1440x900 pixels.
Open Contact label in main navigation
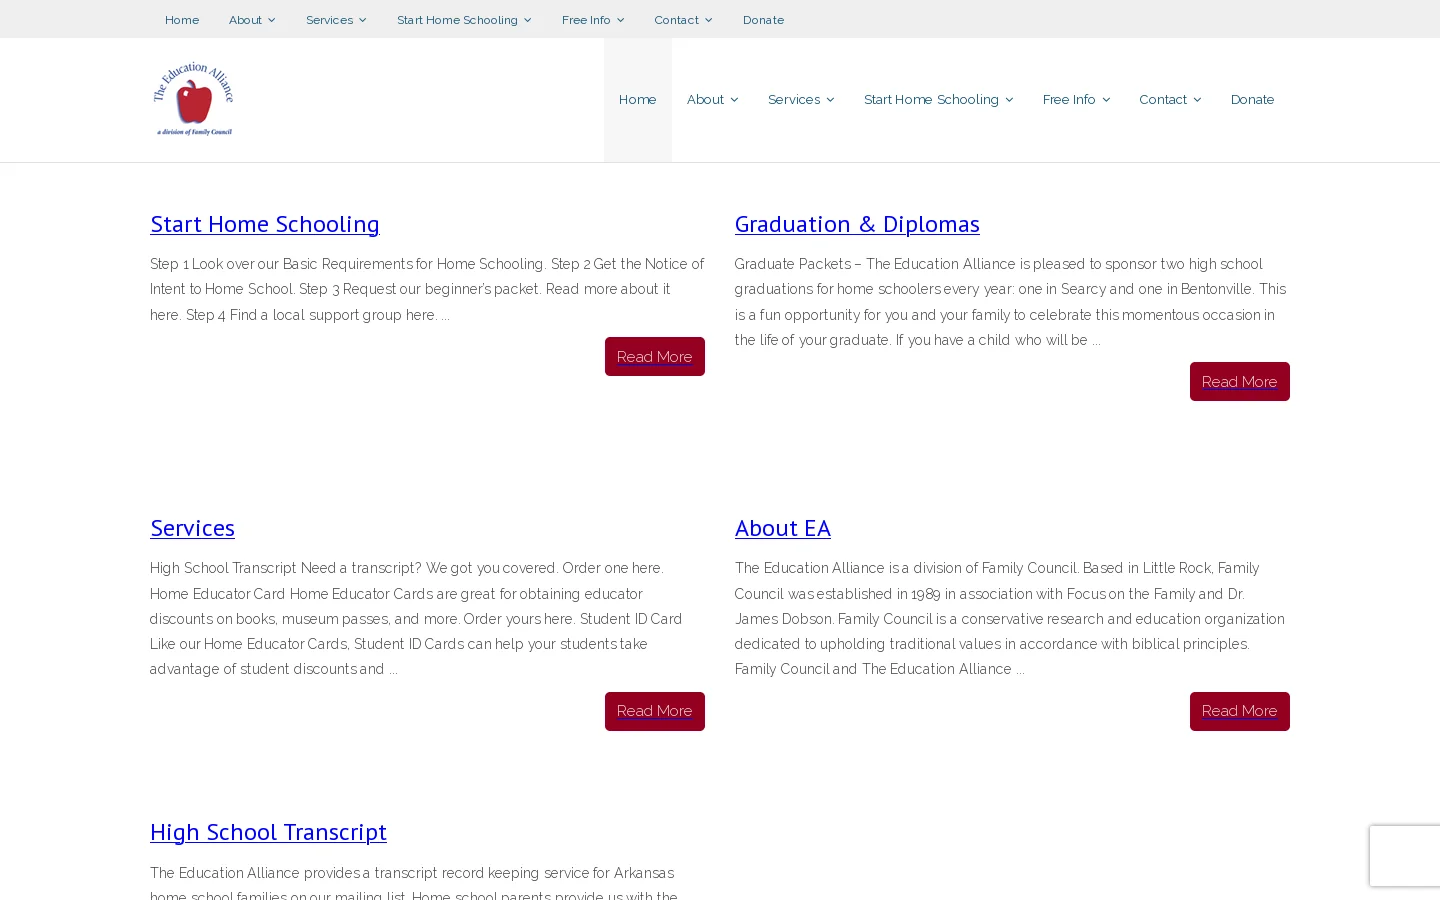1163,100
